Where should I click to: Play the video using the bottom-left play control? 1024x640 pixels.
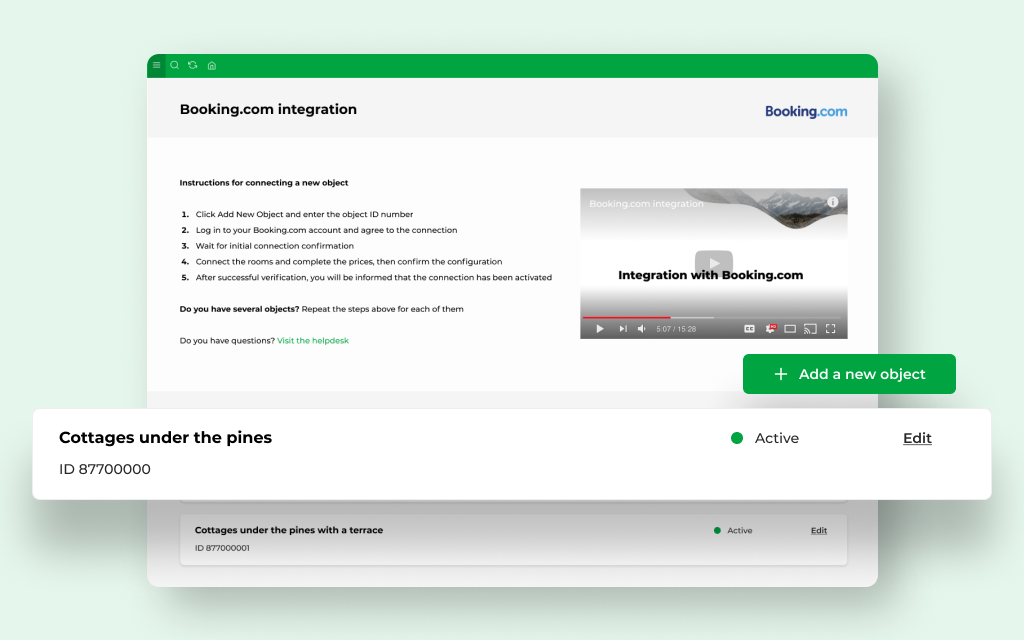(600, 328)
